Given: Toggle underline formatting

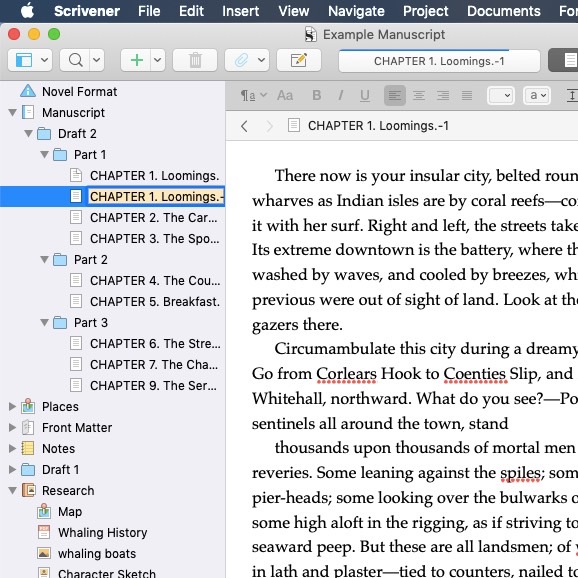Looking at the screenshot, I should point(365,95).
